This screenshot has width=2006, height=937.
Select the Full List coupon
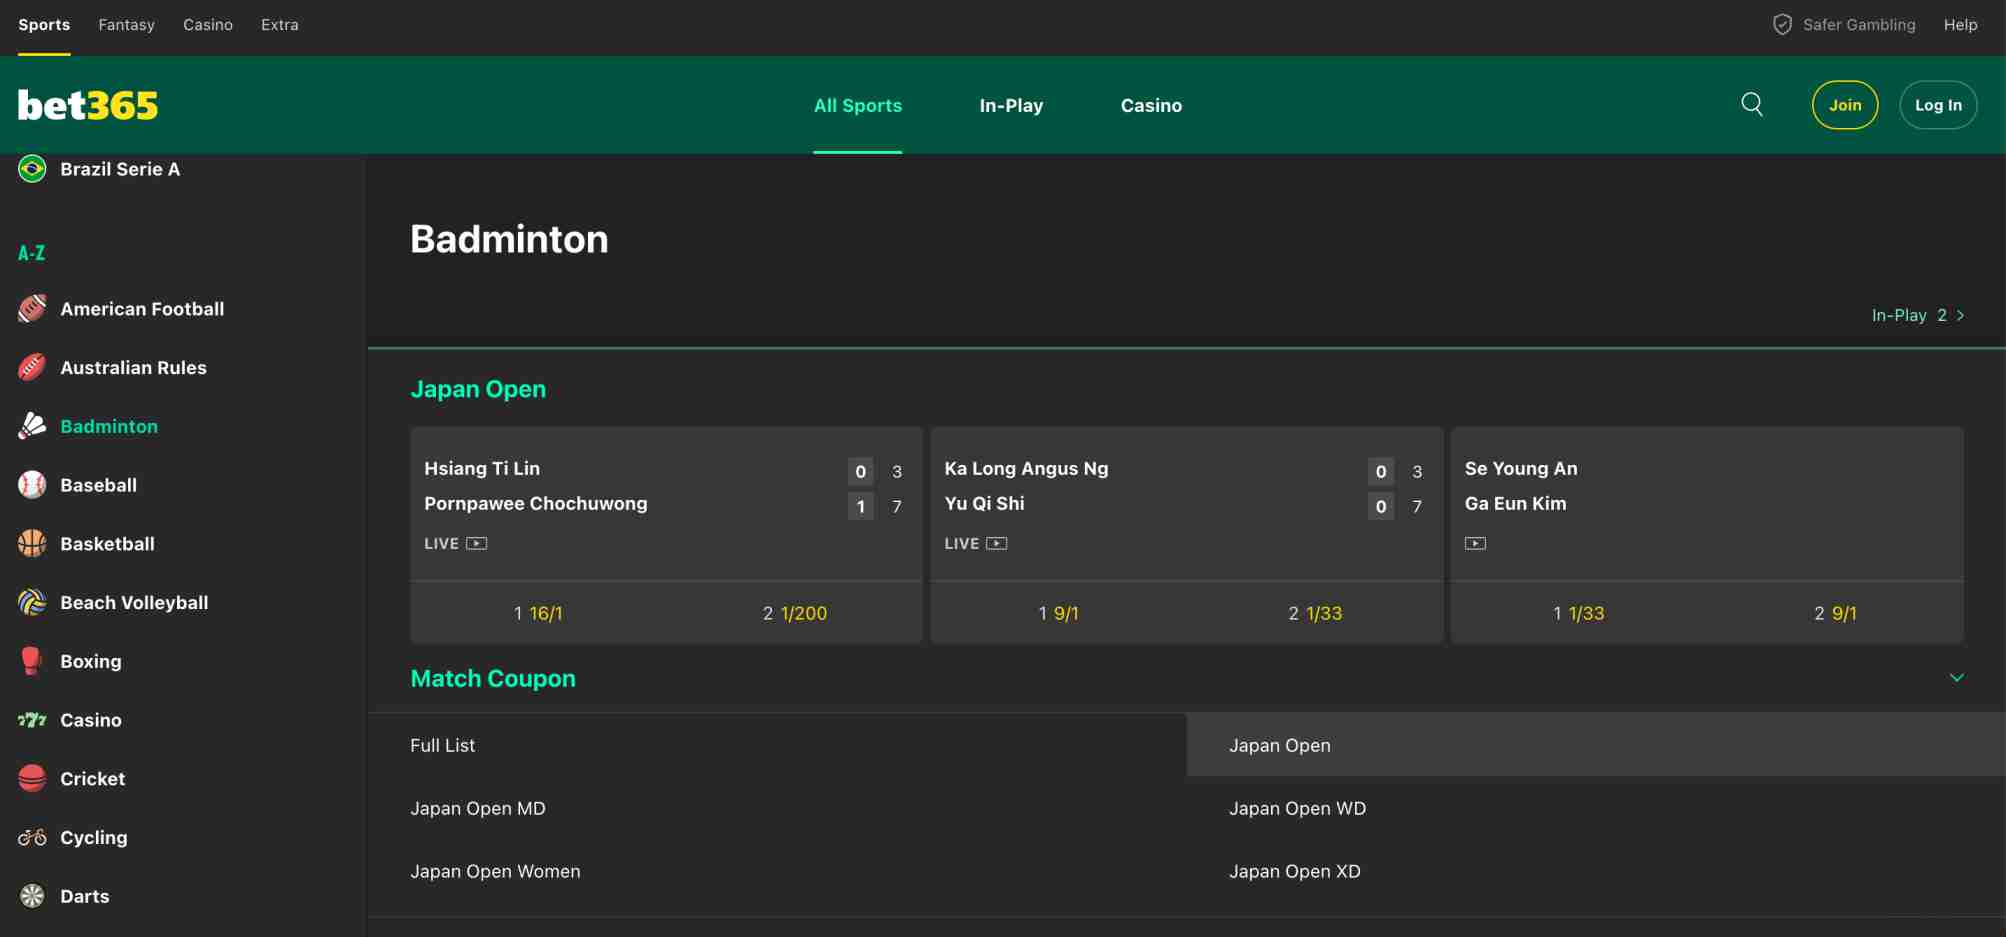(x=777, y=745)
